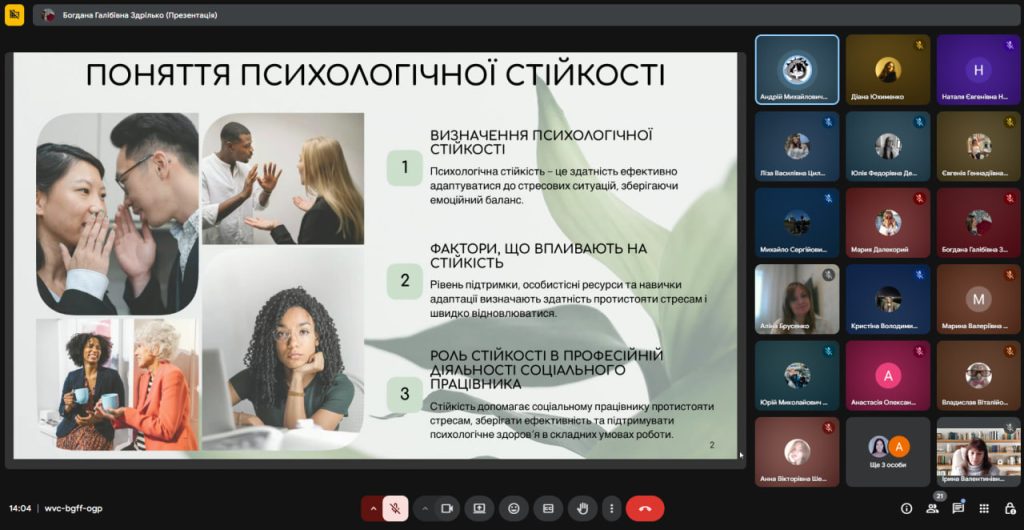Leave the call with red hang-up button
The height and width of the screenshot is (530, 1024).
pyautogui.click(x=645, y=508)
